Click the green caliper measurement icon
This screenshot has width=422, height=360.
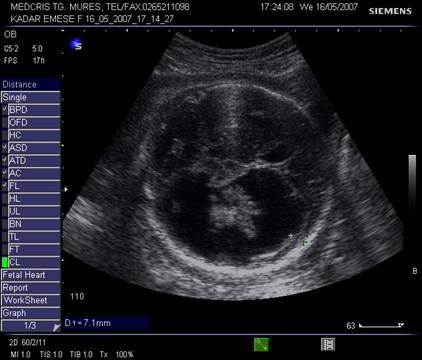coord(261,345)
